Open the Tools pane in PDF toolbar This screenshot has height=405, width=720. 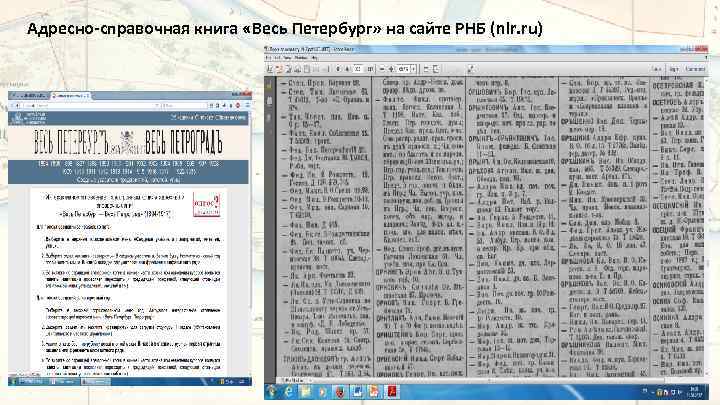click(x=657, y=69)
